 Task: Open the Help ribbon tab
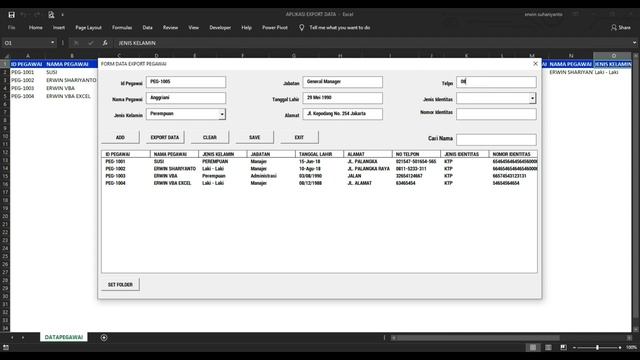pos(247,27)
